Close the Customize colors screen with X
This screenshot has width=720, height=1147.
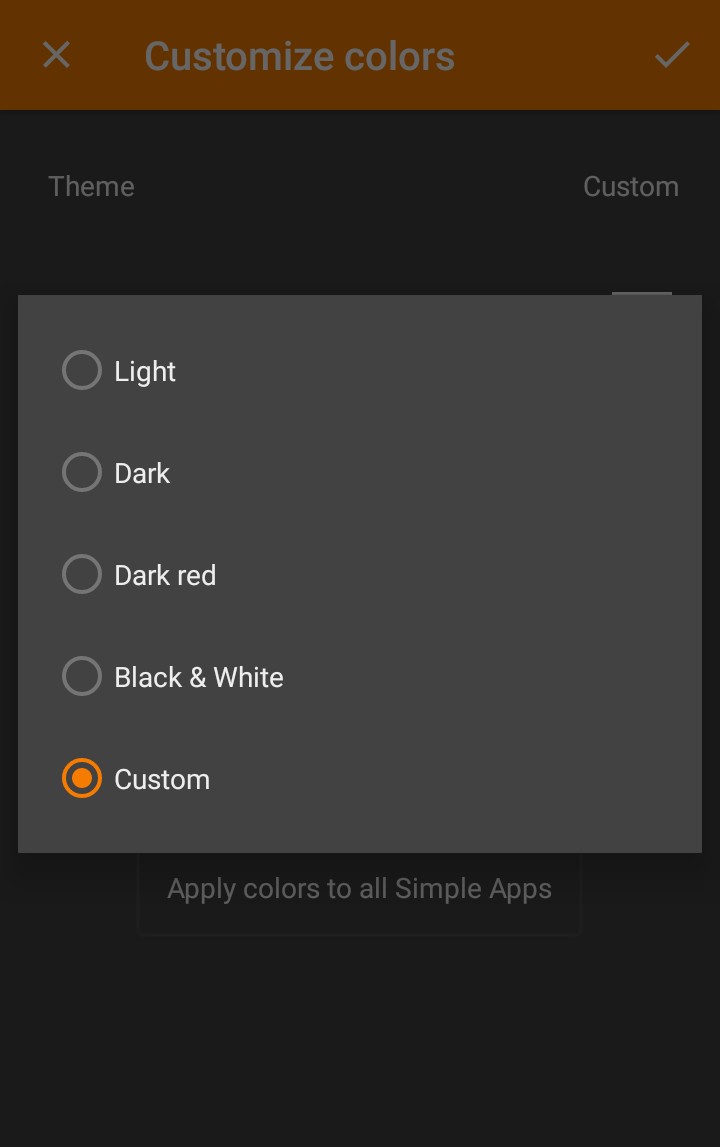pyautogui.click(x=56, y=55)
